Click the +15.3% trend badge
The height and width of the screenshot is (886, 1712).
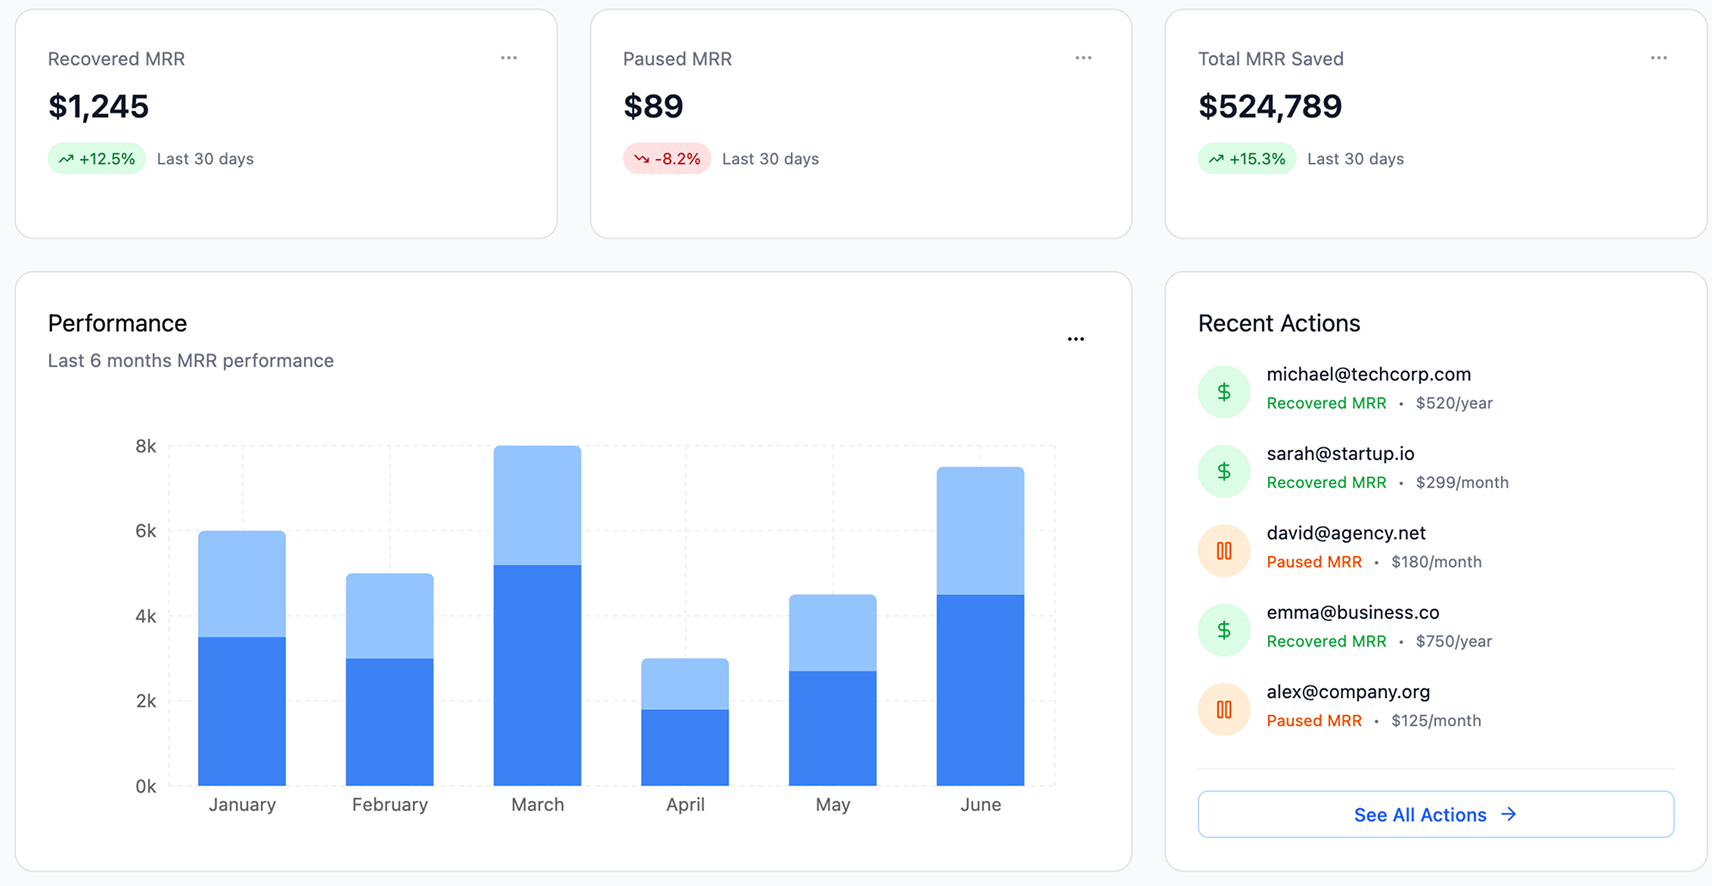pos(1246,159)
